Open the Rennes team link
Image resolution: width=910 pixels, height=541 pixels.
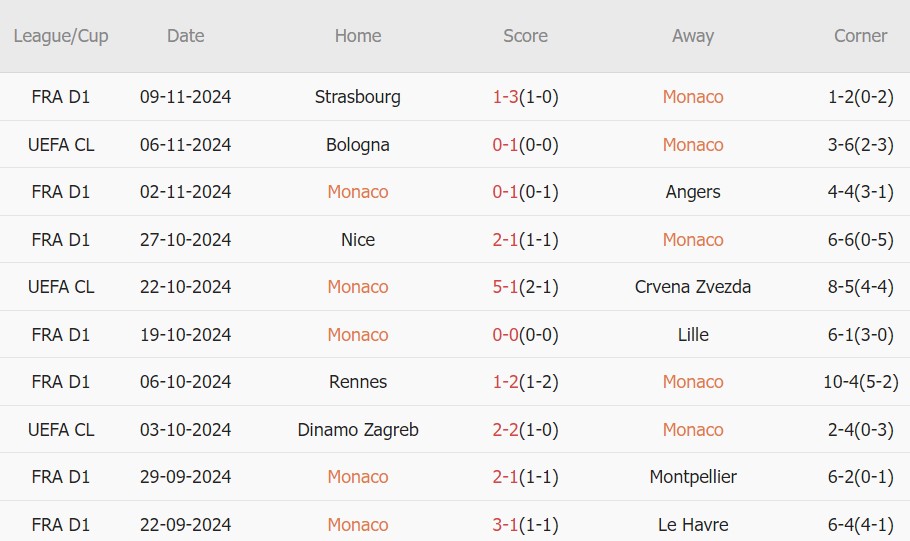click(x=358, y=382)
